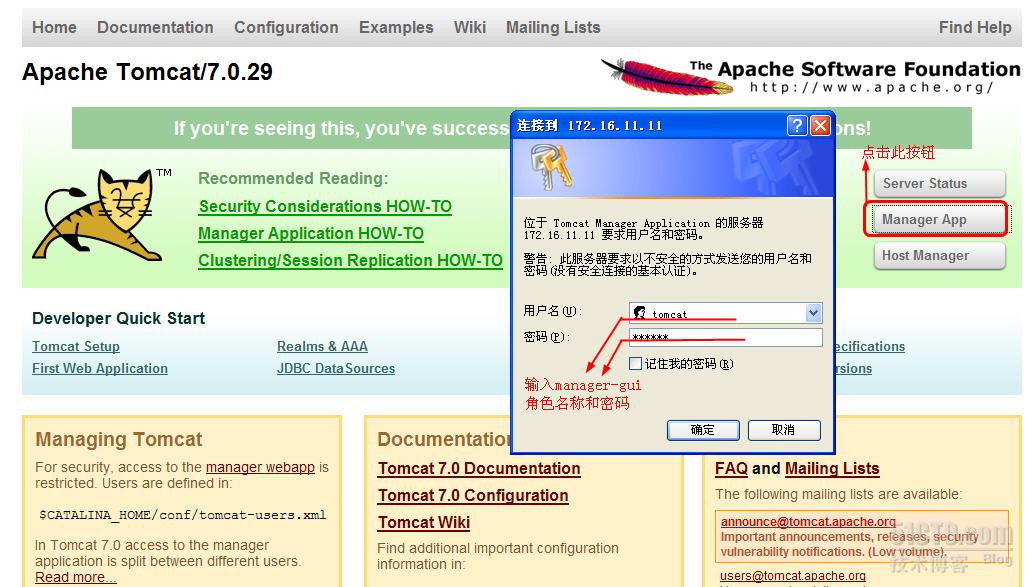Click the Apache Tomcat/7.0.29 heading
The height and width of the screenshot is (587, 1027).
[x=147, y=71]
